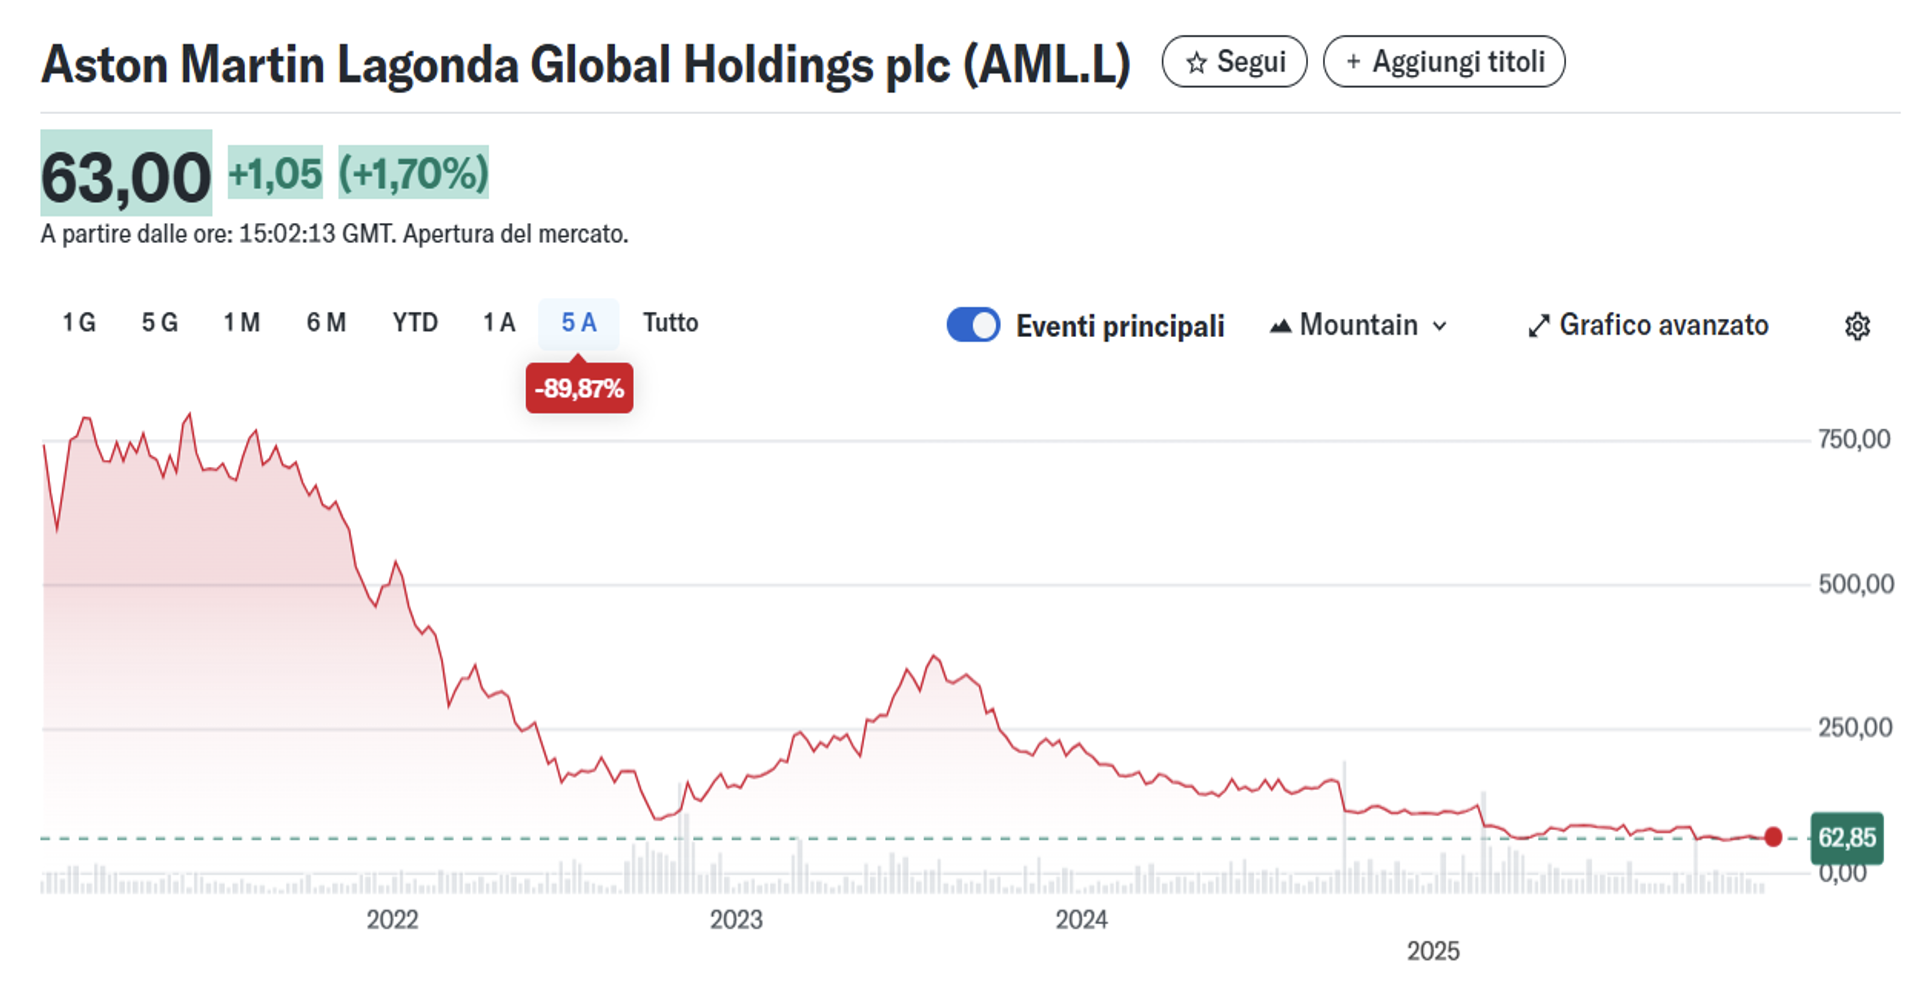This screenshot has height=1008, width=1932.
Task: Select the 5 A time range
Action: point(578,323)
